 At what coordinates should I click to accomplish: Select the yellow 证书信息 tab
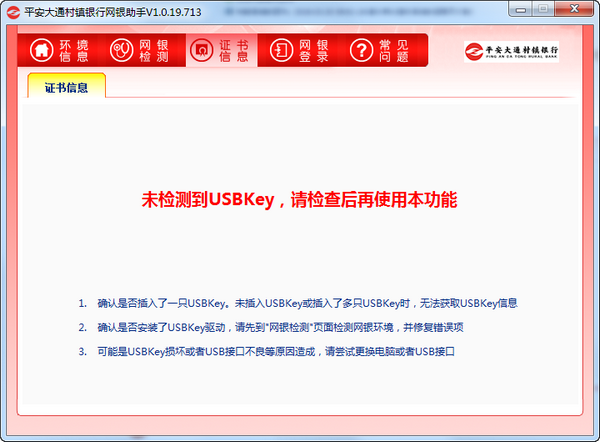point(67,85)
